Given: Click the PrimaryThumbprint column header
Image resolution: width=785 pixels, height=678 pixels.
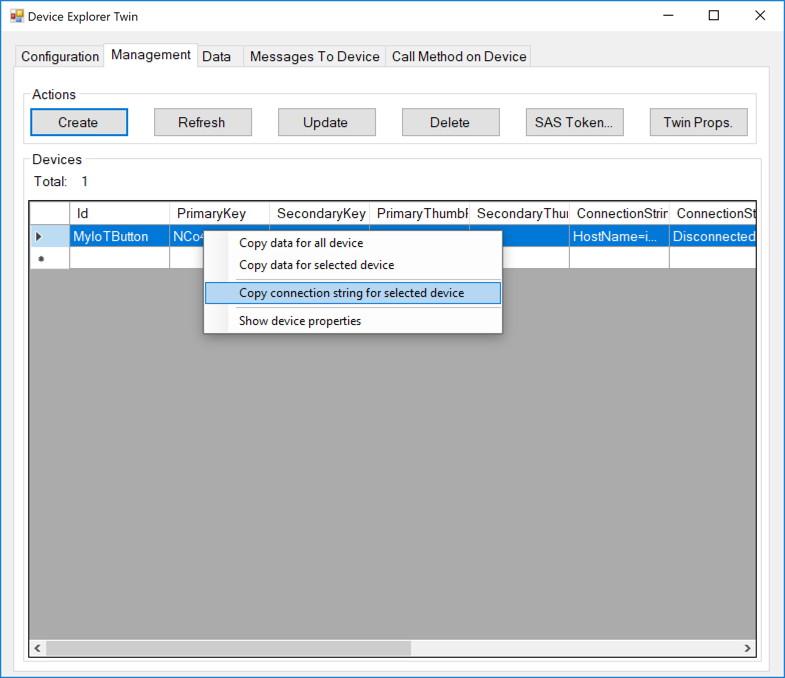Looking at the screenshot, I should (420, 213).
